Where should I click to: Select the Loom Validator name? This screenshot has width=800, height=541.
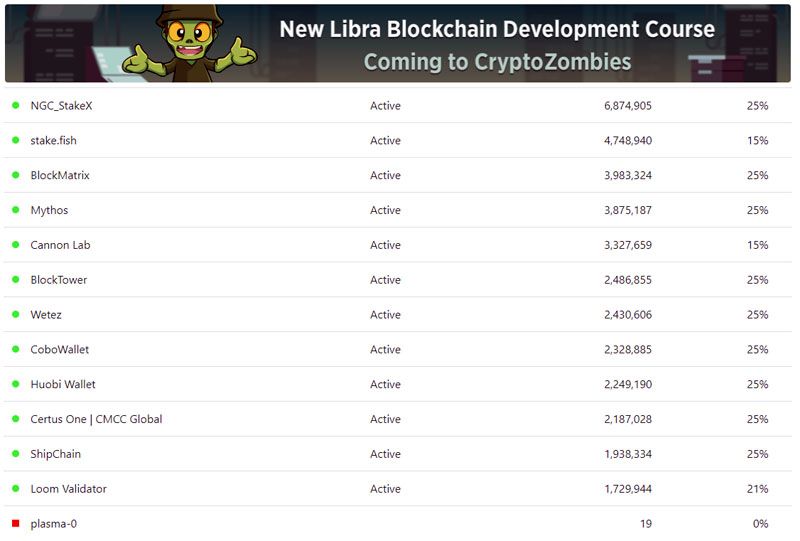[68, 489]
